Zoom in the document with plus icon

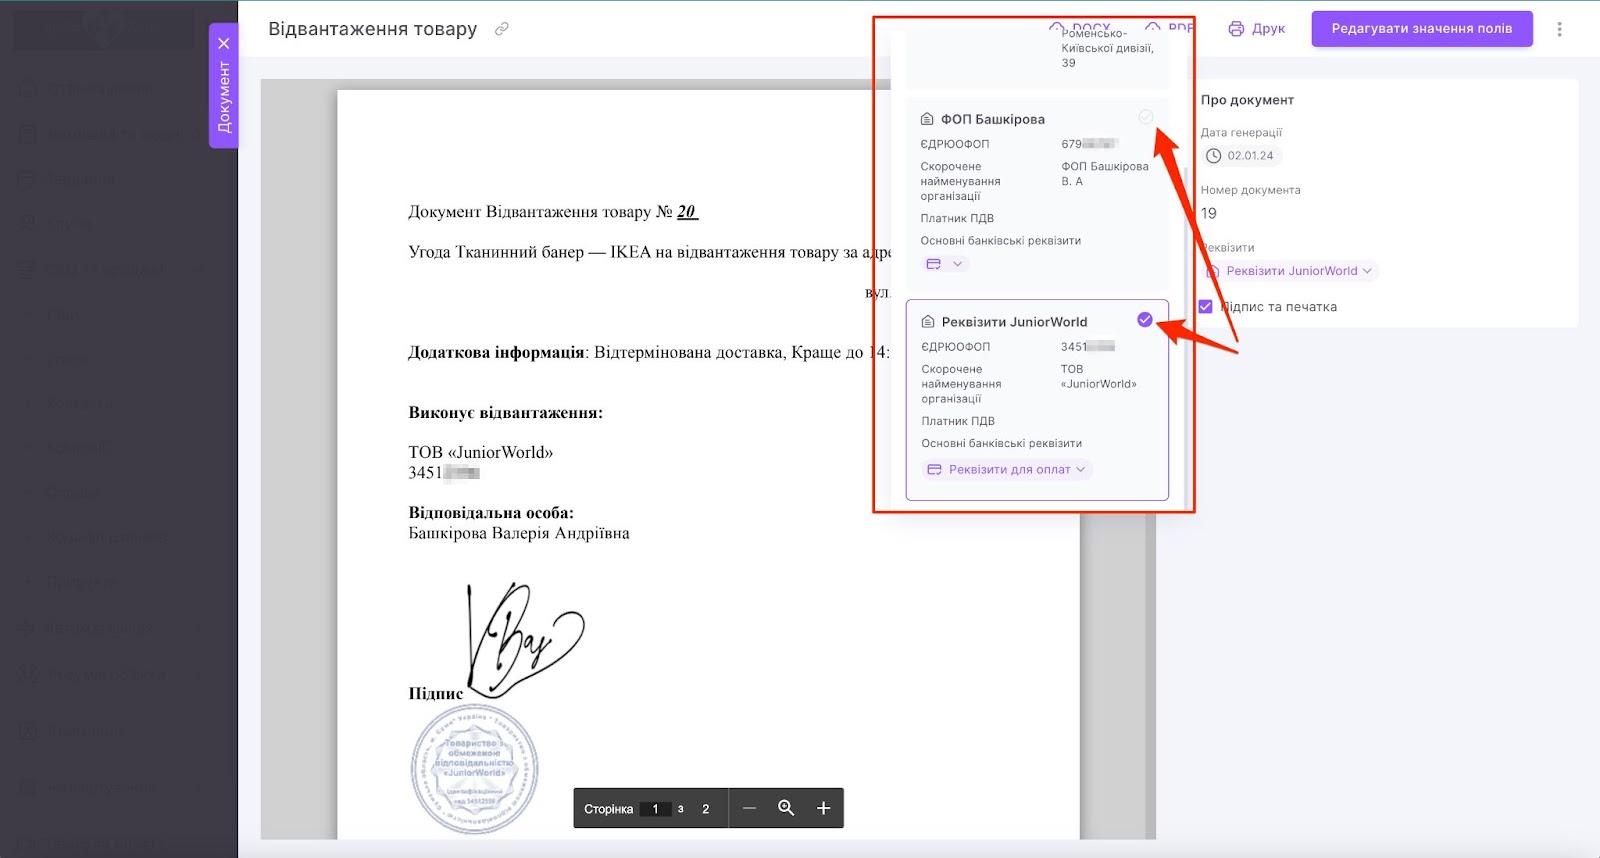coord(823,808)
